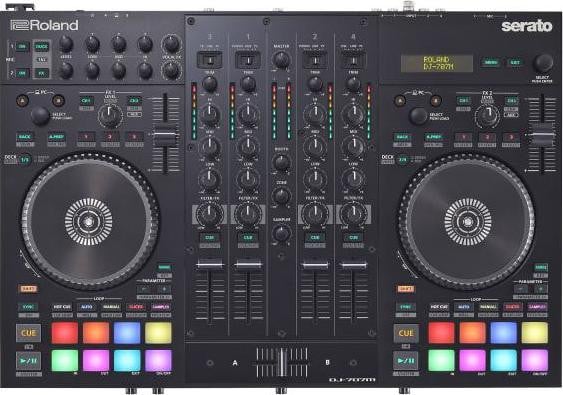Click the channel 3 volume fader
This screenshot has height=395, width=563.
pos(210,265)
